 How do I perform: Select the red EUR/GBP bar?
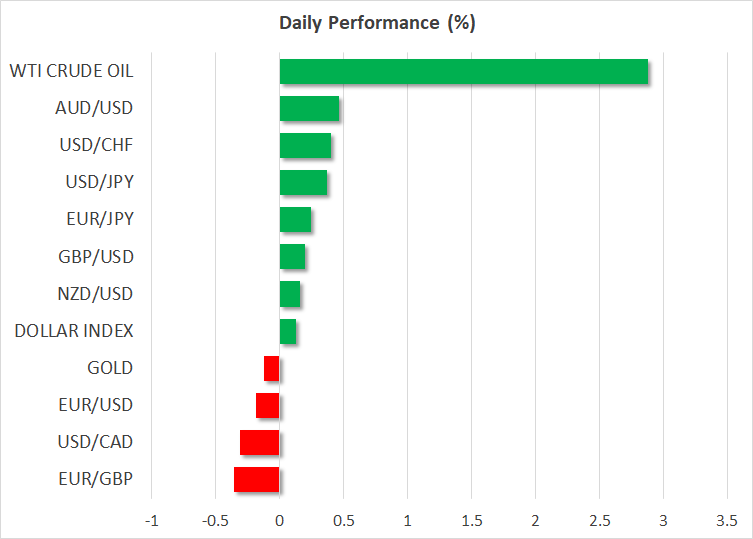click(x=257, y=479)
